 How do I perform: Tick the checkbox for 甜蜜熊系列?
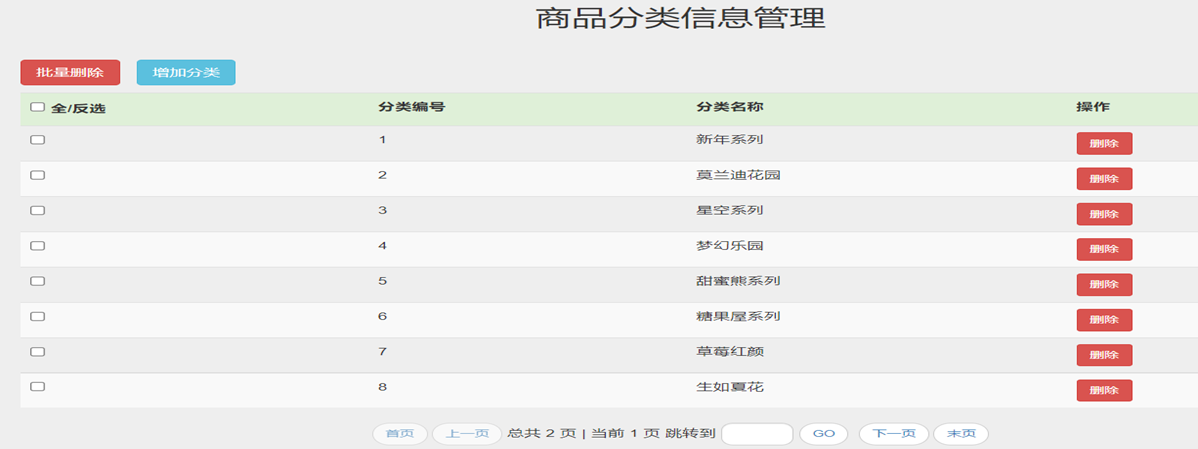[37, 280]
